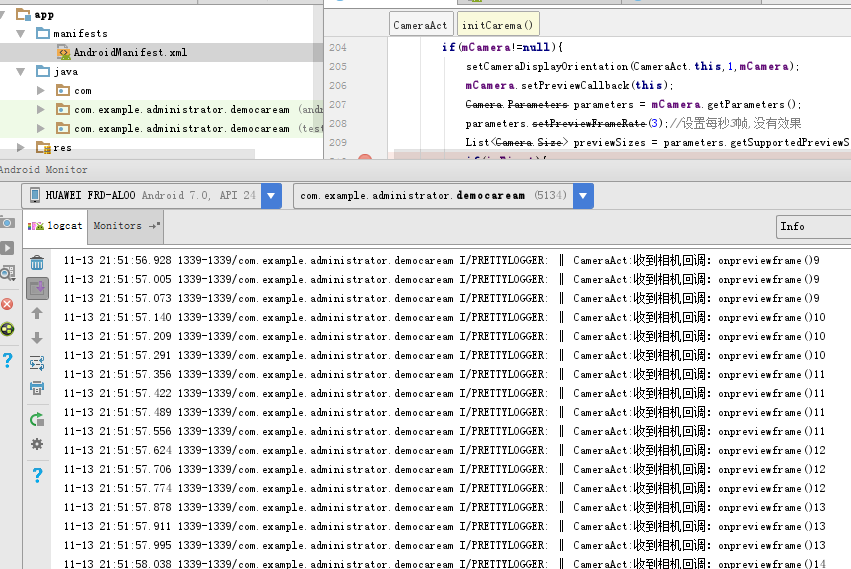This screenshot has height=569, width=851.
Task: Select the log entry at 21:51:57.291
Action: tap(444, 356)
